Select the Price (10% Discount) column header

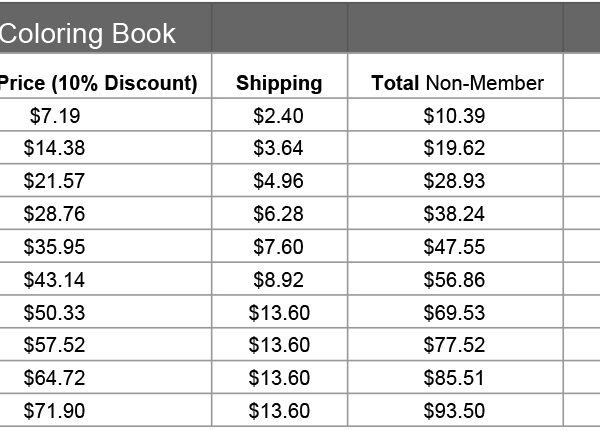point(98,83)
